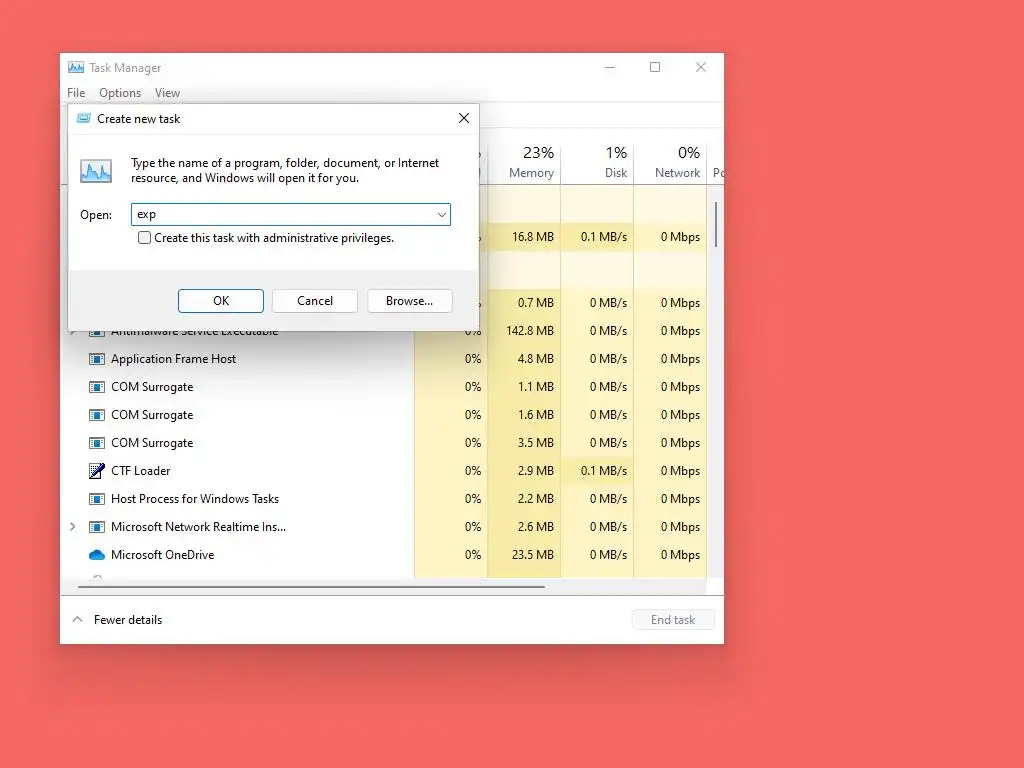The width and height of the screenshot is (1024, 768).
Task: Click the Host Process for Windows Tasks icon
Action: [x=97, y=499]
